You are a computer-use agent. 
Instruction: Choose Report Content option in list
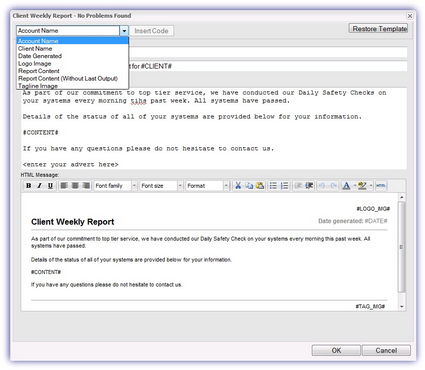72,71
